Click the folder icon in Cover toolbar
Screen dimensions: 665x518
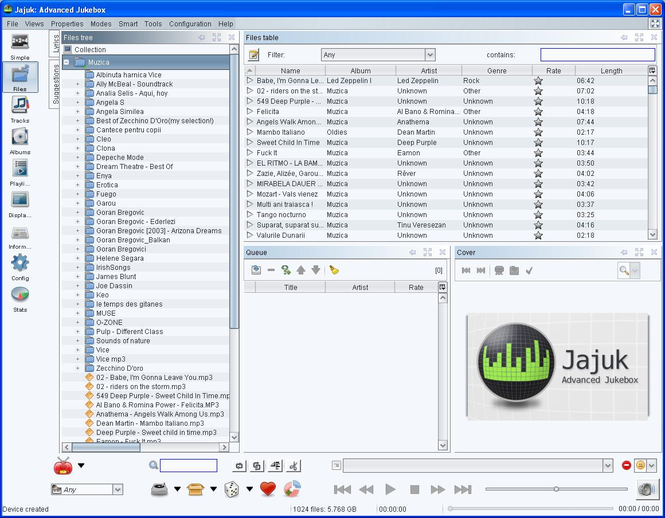(x=514, y=270)
